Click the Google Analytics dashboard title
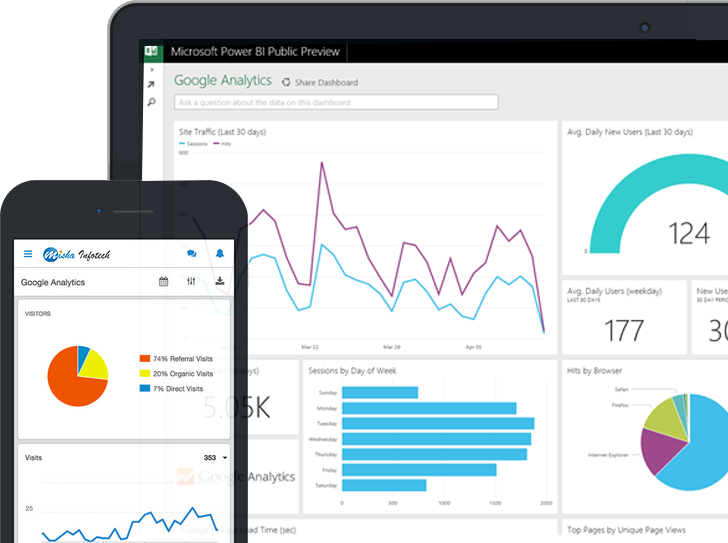Viewport: 728px width, 543px height. click(x=223, y=80)
